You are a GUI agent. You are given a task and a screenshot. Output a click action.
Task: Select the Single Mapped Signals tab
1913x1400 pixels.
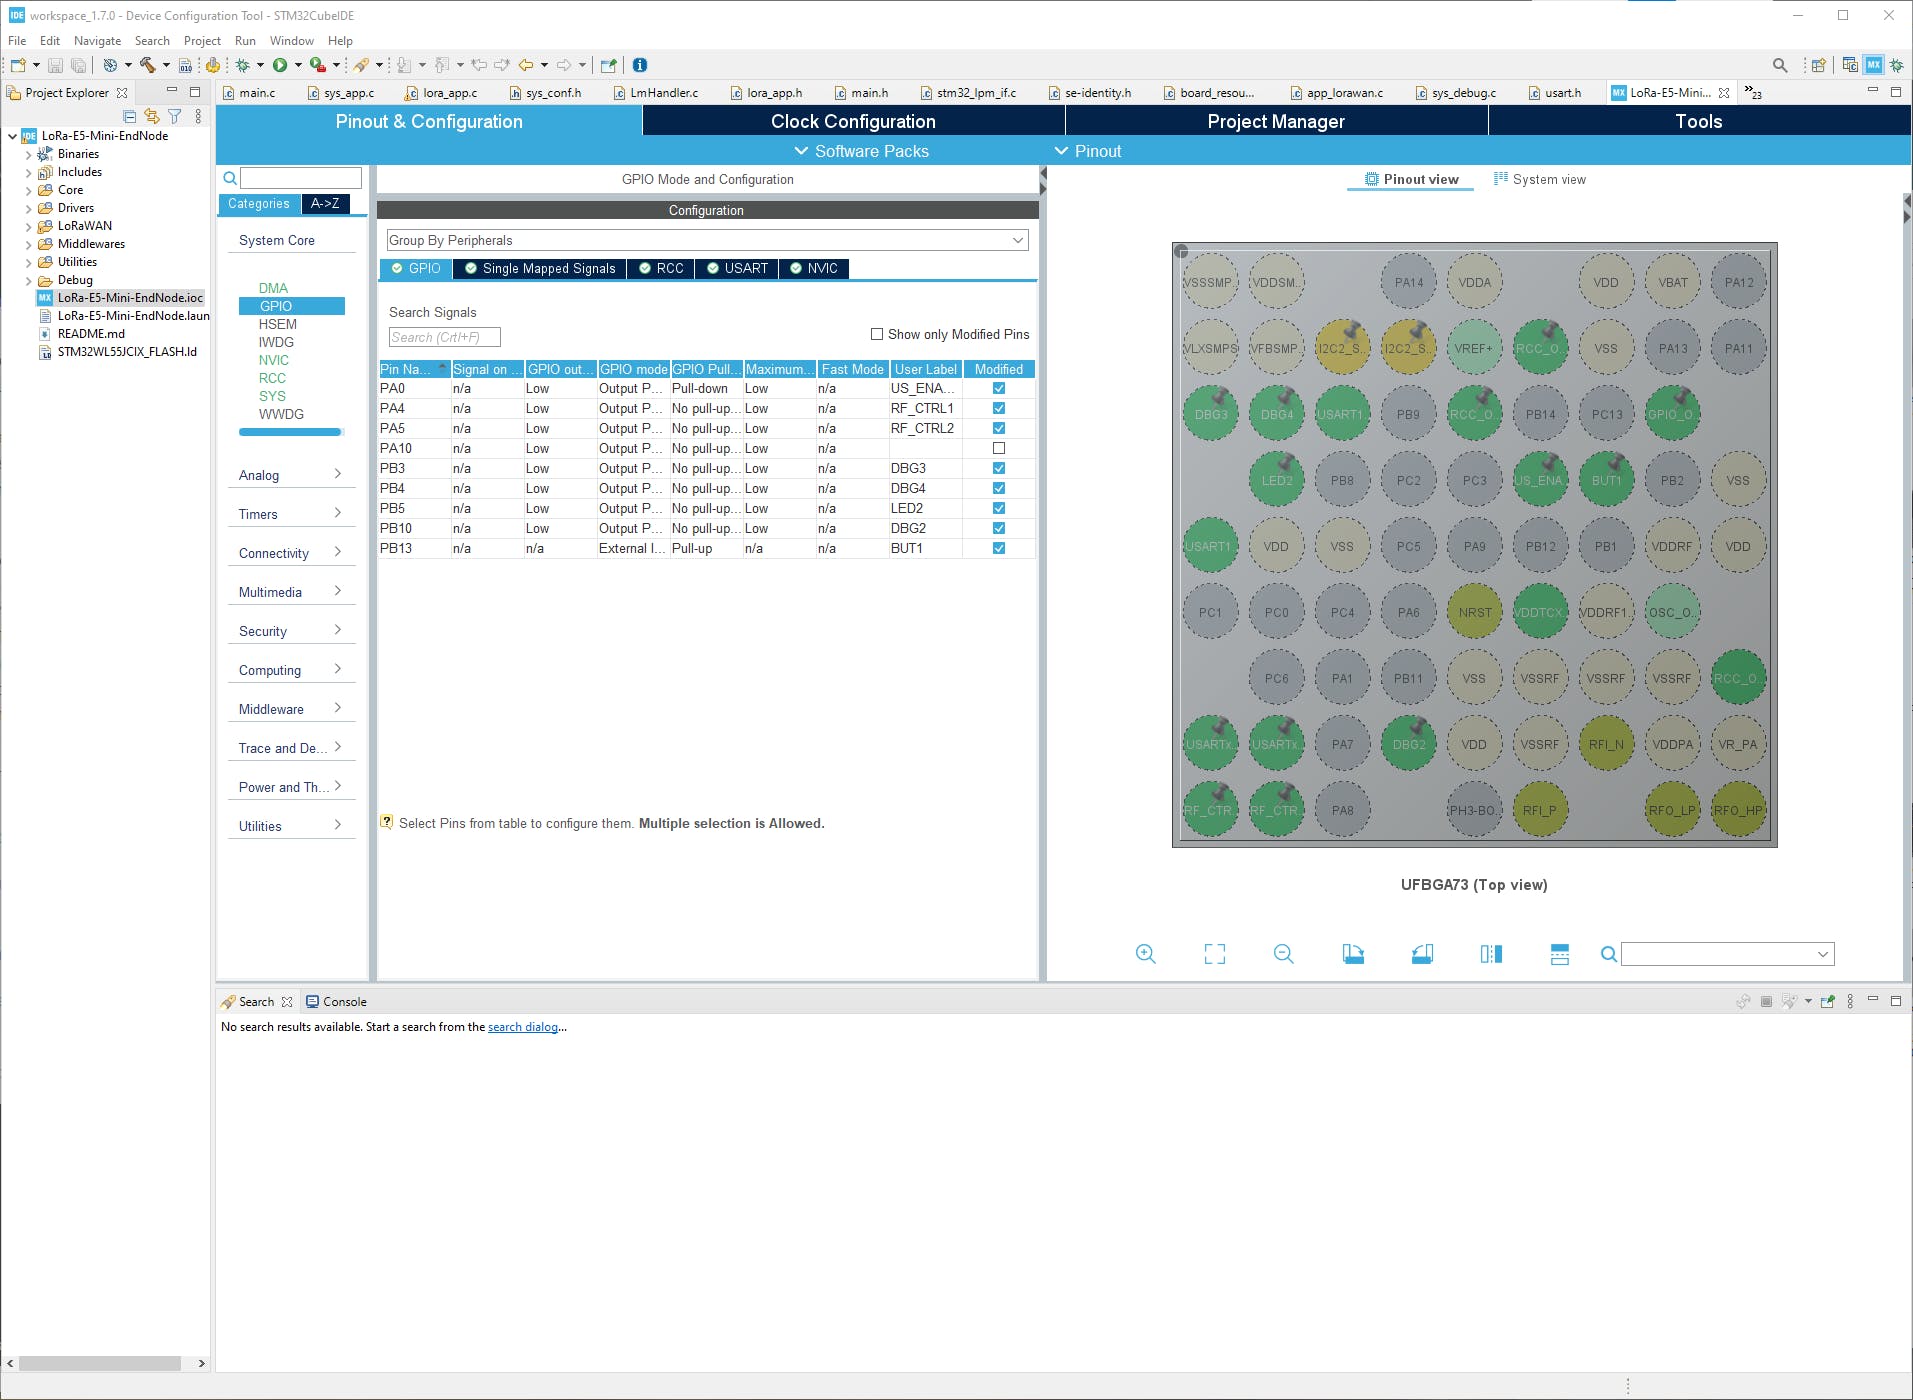click(540, 268)
